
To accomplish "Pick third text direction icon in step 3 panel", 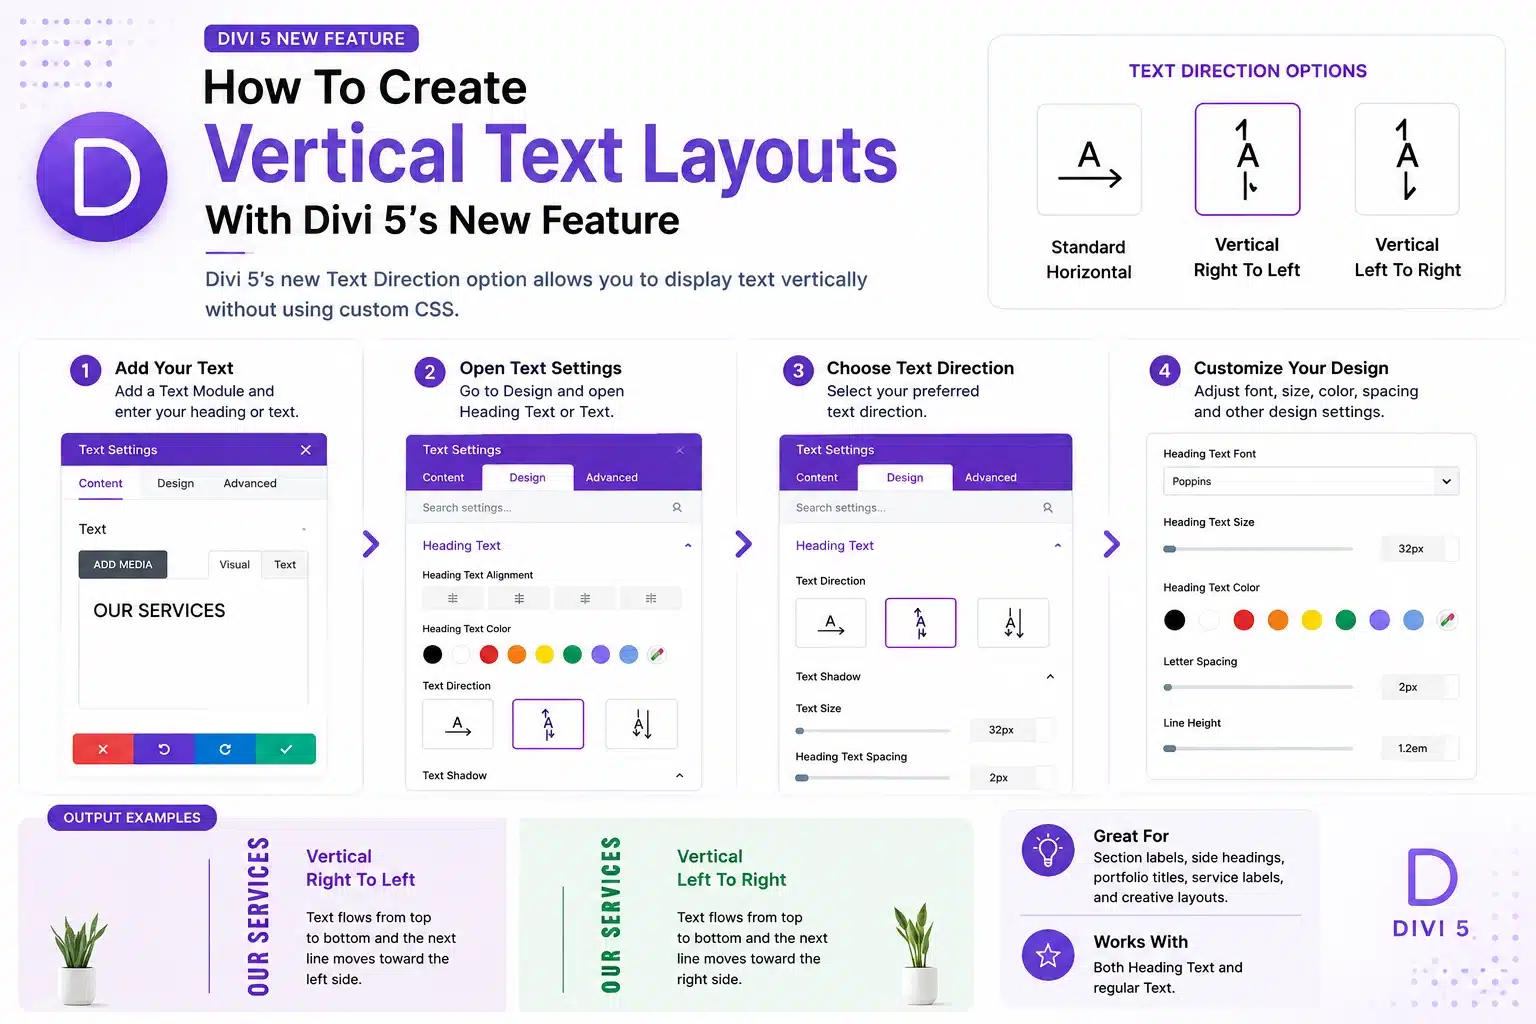I will click(1013, 623).
